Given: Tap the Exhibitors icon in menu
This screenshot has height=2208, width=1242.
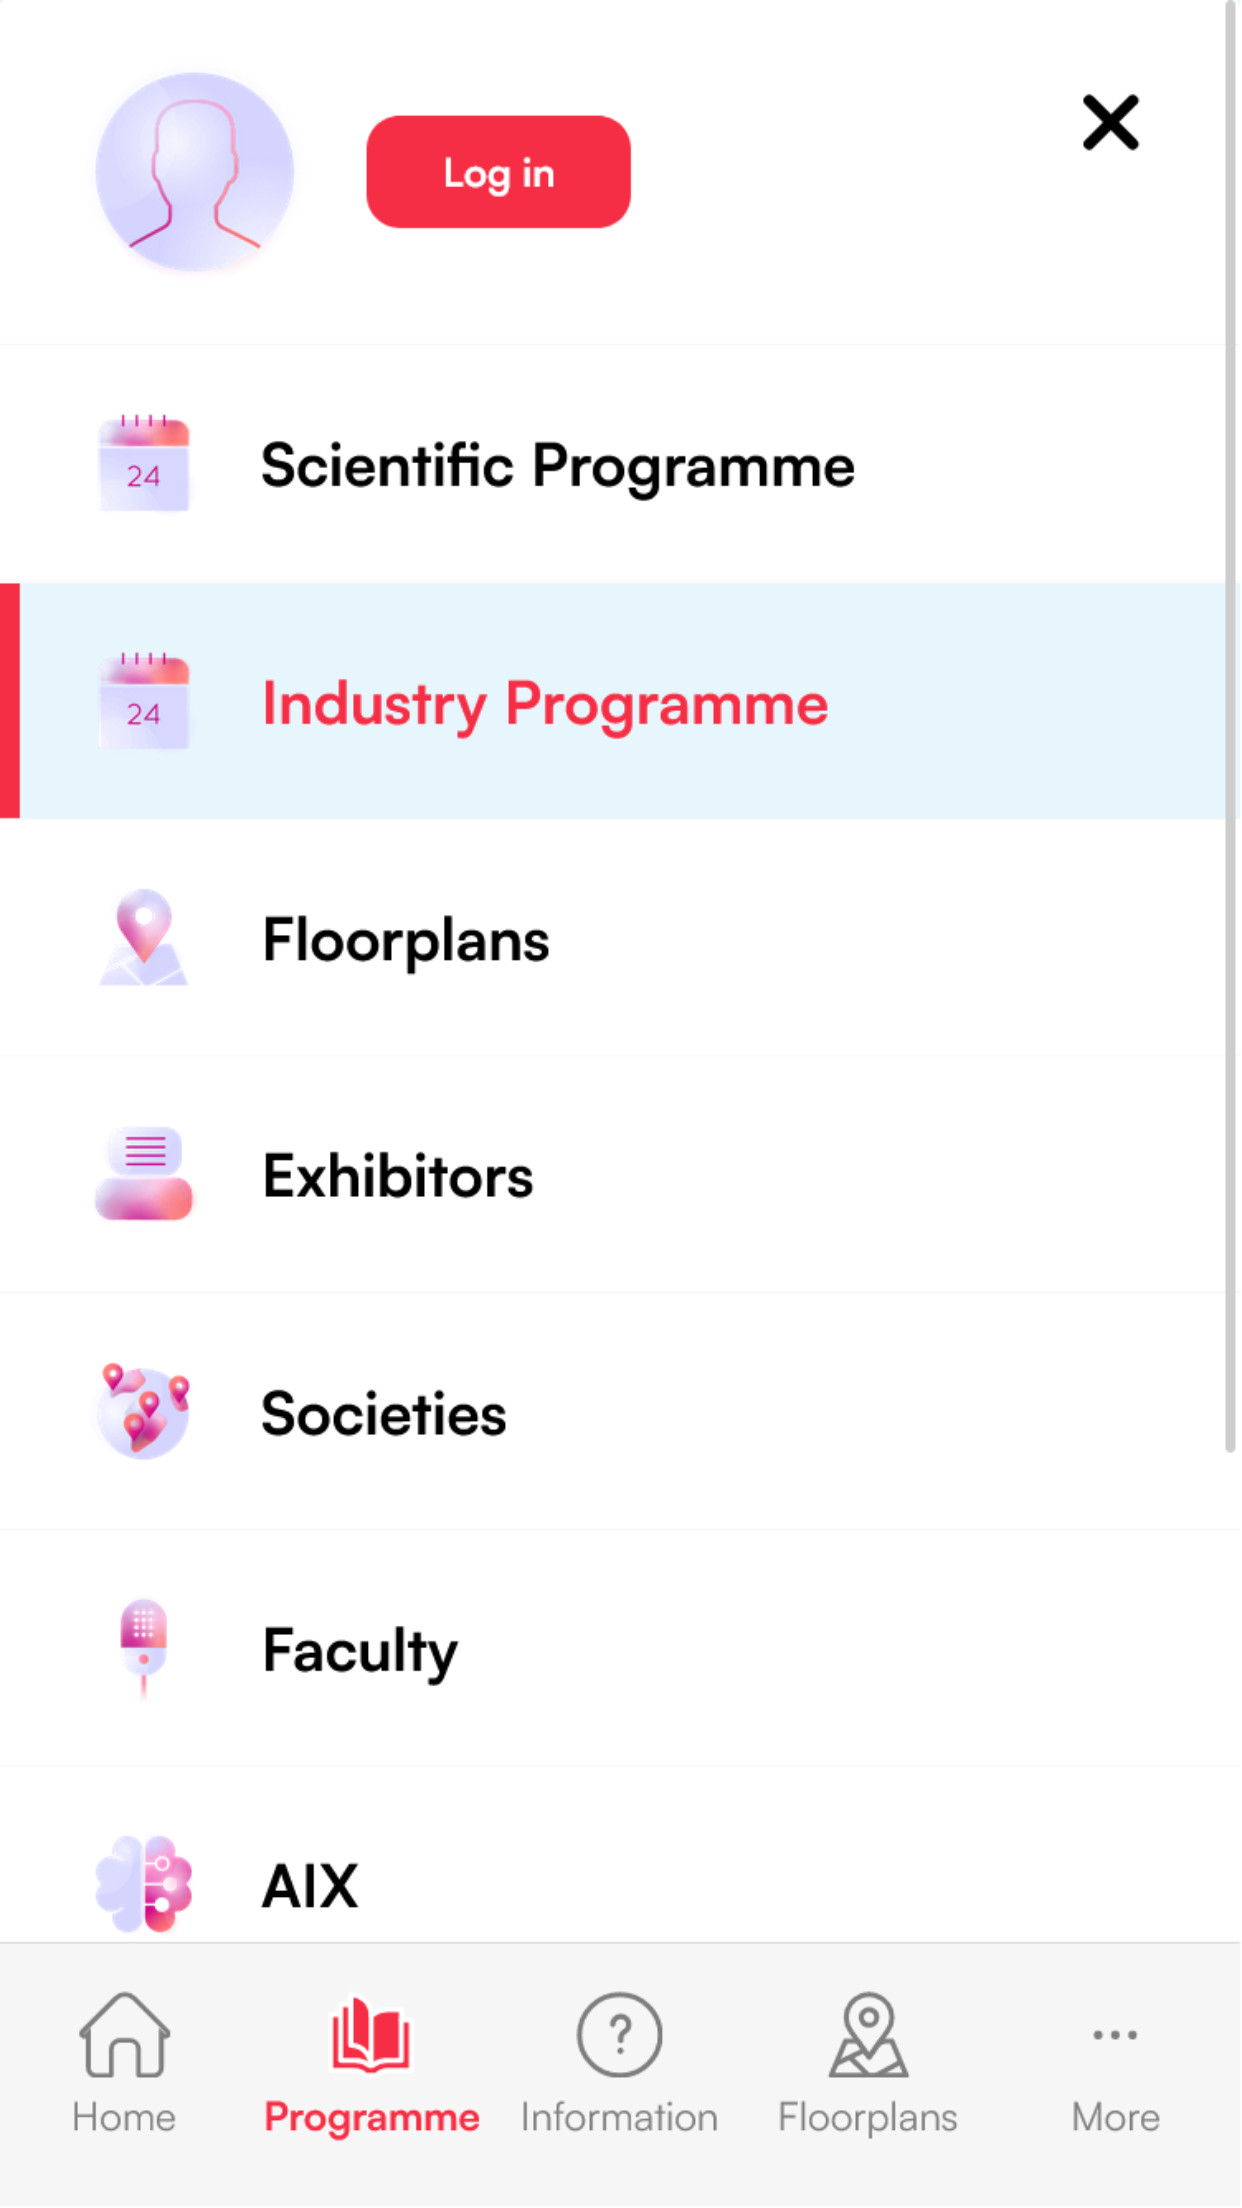Looking at the screenshot, I should [144, 1174].
